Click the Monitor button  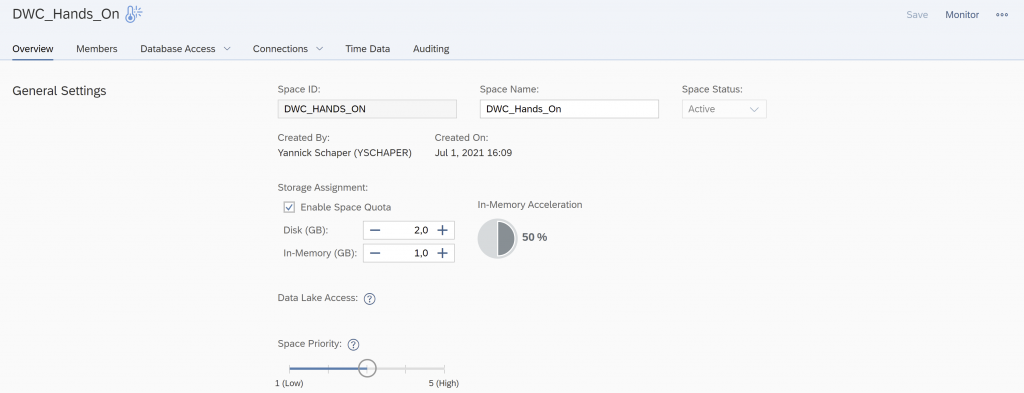(962, 14)
